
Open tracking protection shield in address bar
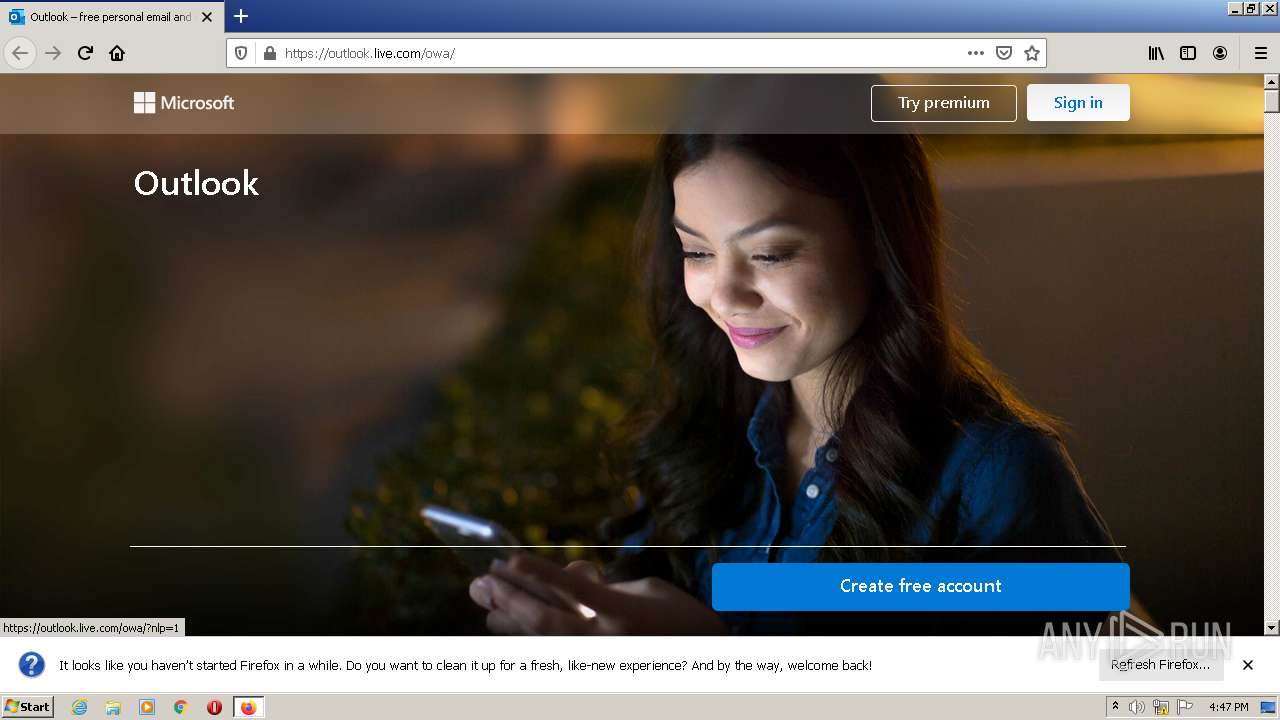pos(241,53)
